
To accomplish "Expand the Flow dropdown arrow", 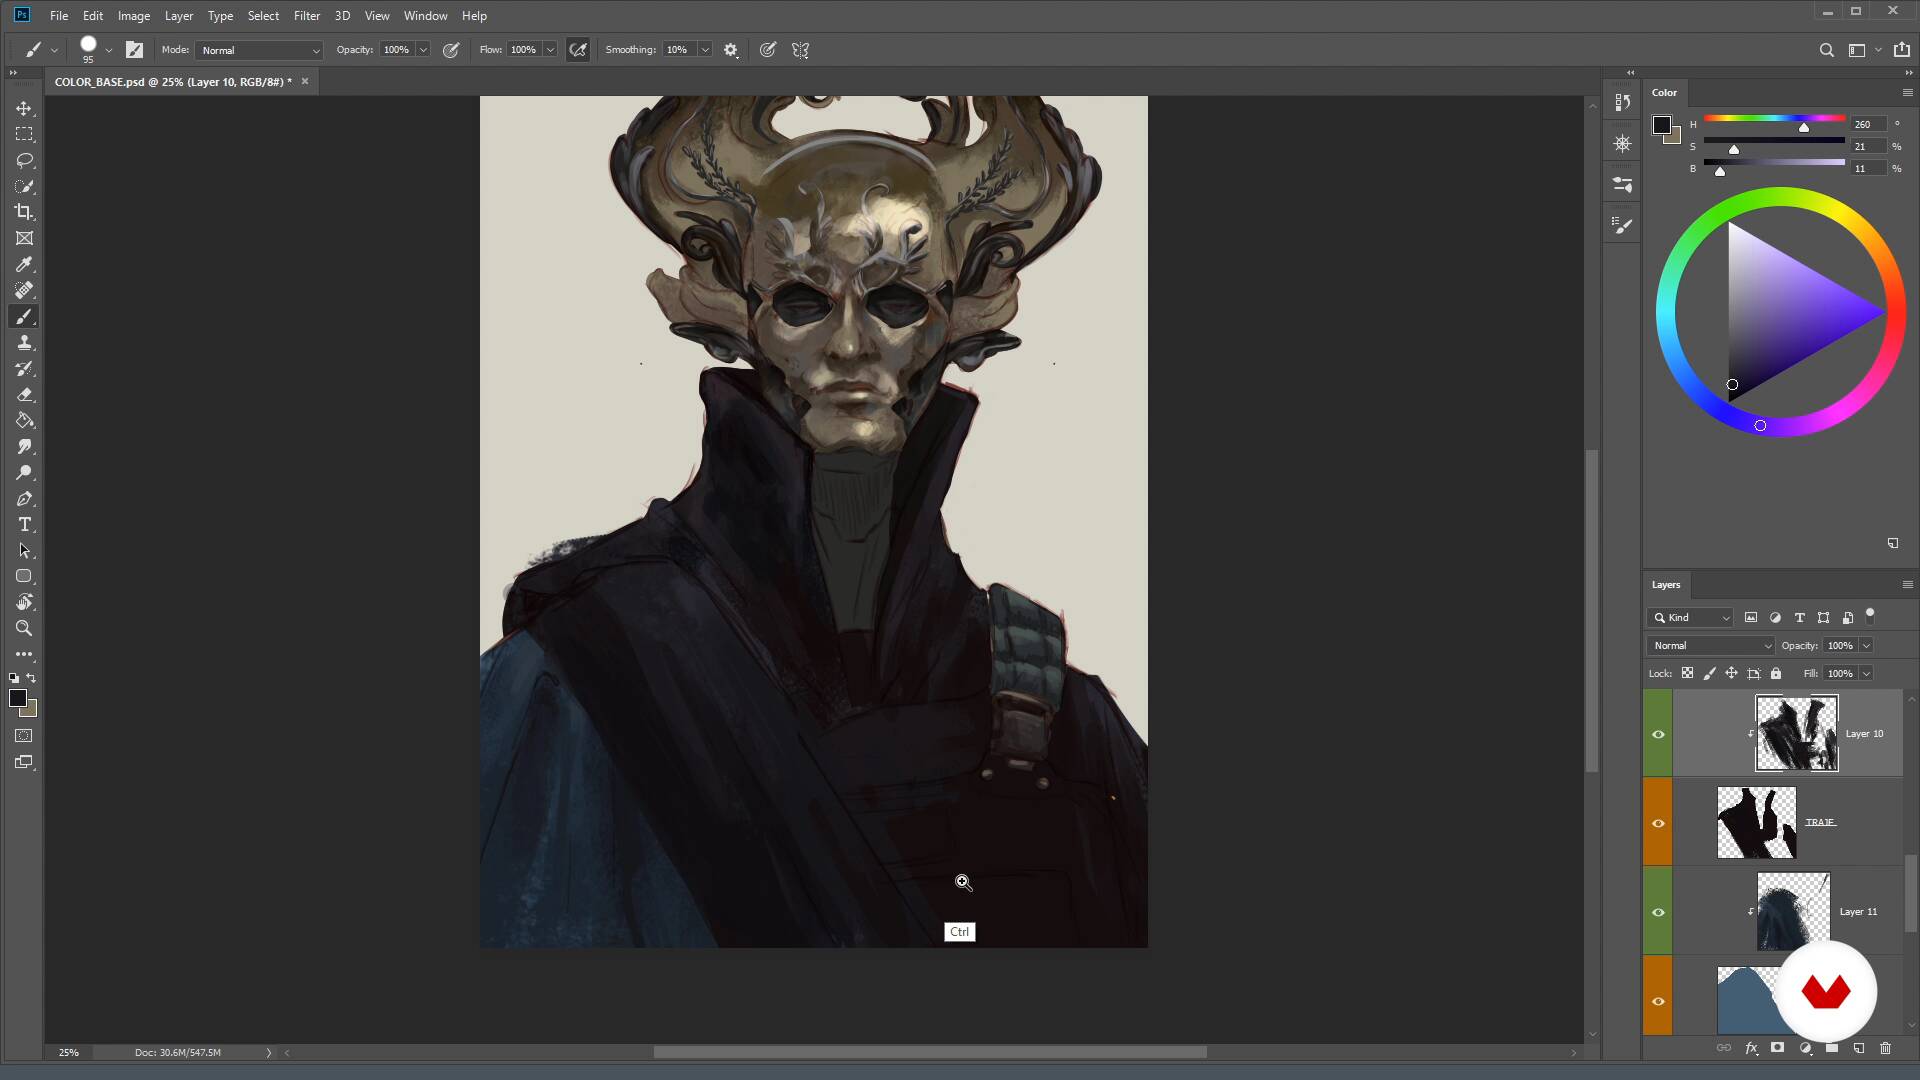I will pyautogui.click(x=550, y=50).
